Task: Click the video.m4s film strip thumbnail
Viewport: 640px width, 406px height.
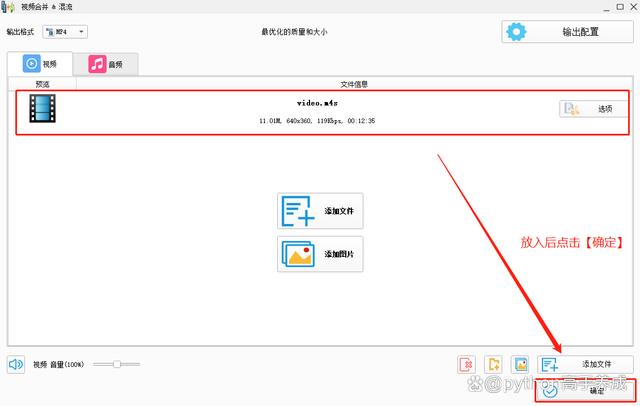Action: click(x=43, y=110)
